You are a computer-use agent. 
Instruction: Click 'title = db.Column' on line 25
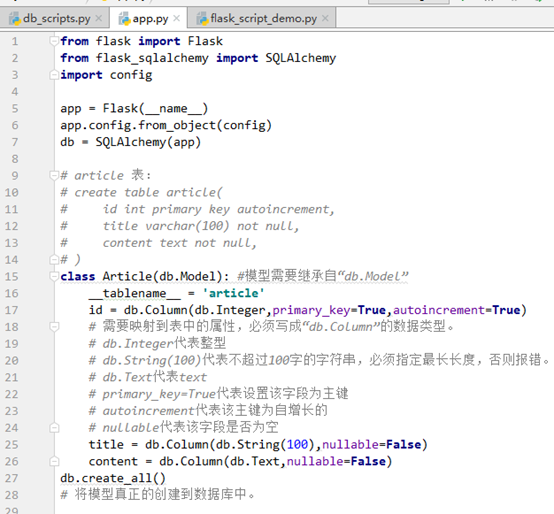(x=149, y=444)
